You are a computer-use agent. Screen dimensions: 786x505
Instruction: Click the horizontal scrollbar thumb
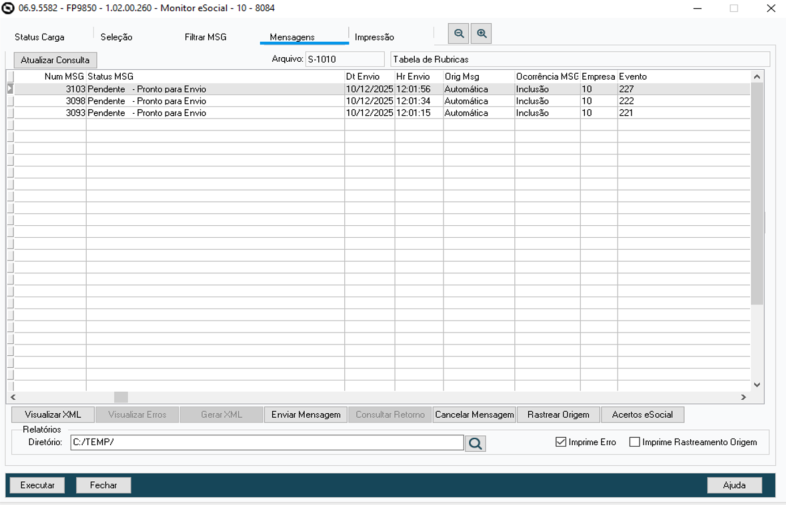pyautogui.click(x=121, y=397)
